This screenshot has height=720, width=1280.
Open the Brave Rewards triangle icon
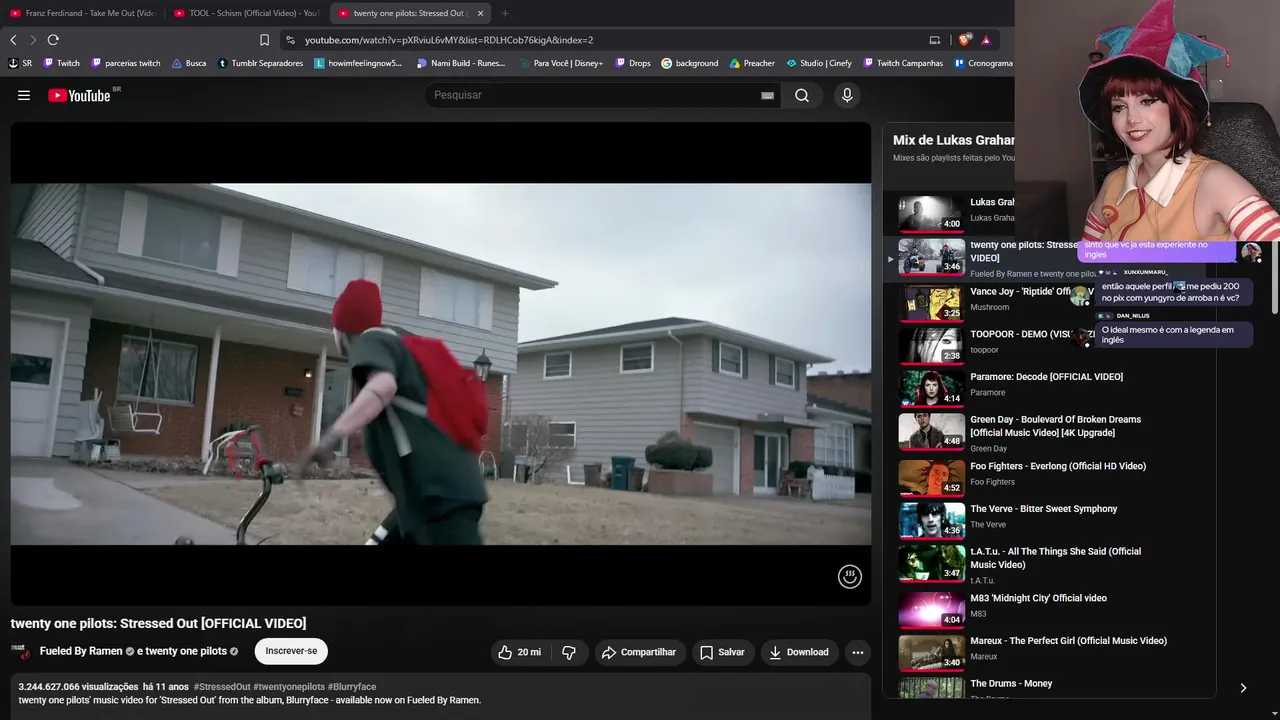986,40
